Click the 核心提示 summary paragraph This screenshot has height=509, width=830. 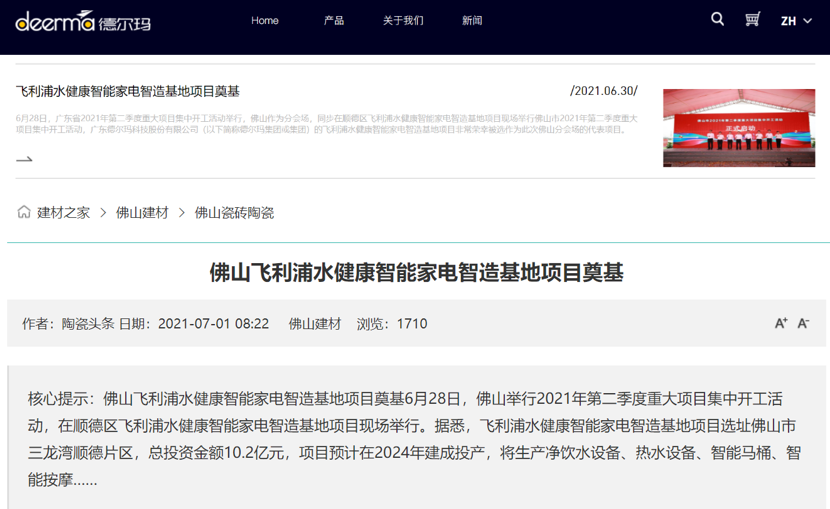coord(414,439)
